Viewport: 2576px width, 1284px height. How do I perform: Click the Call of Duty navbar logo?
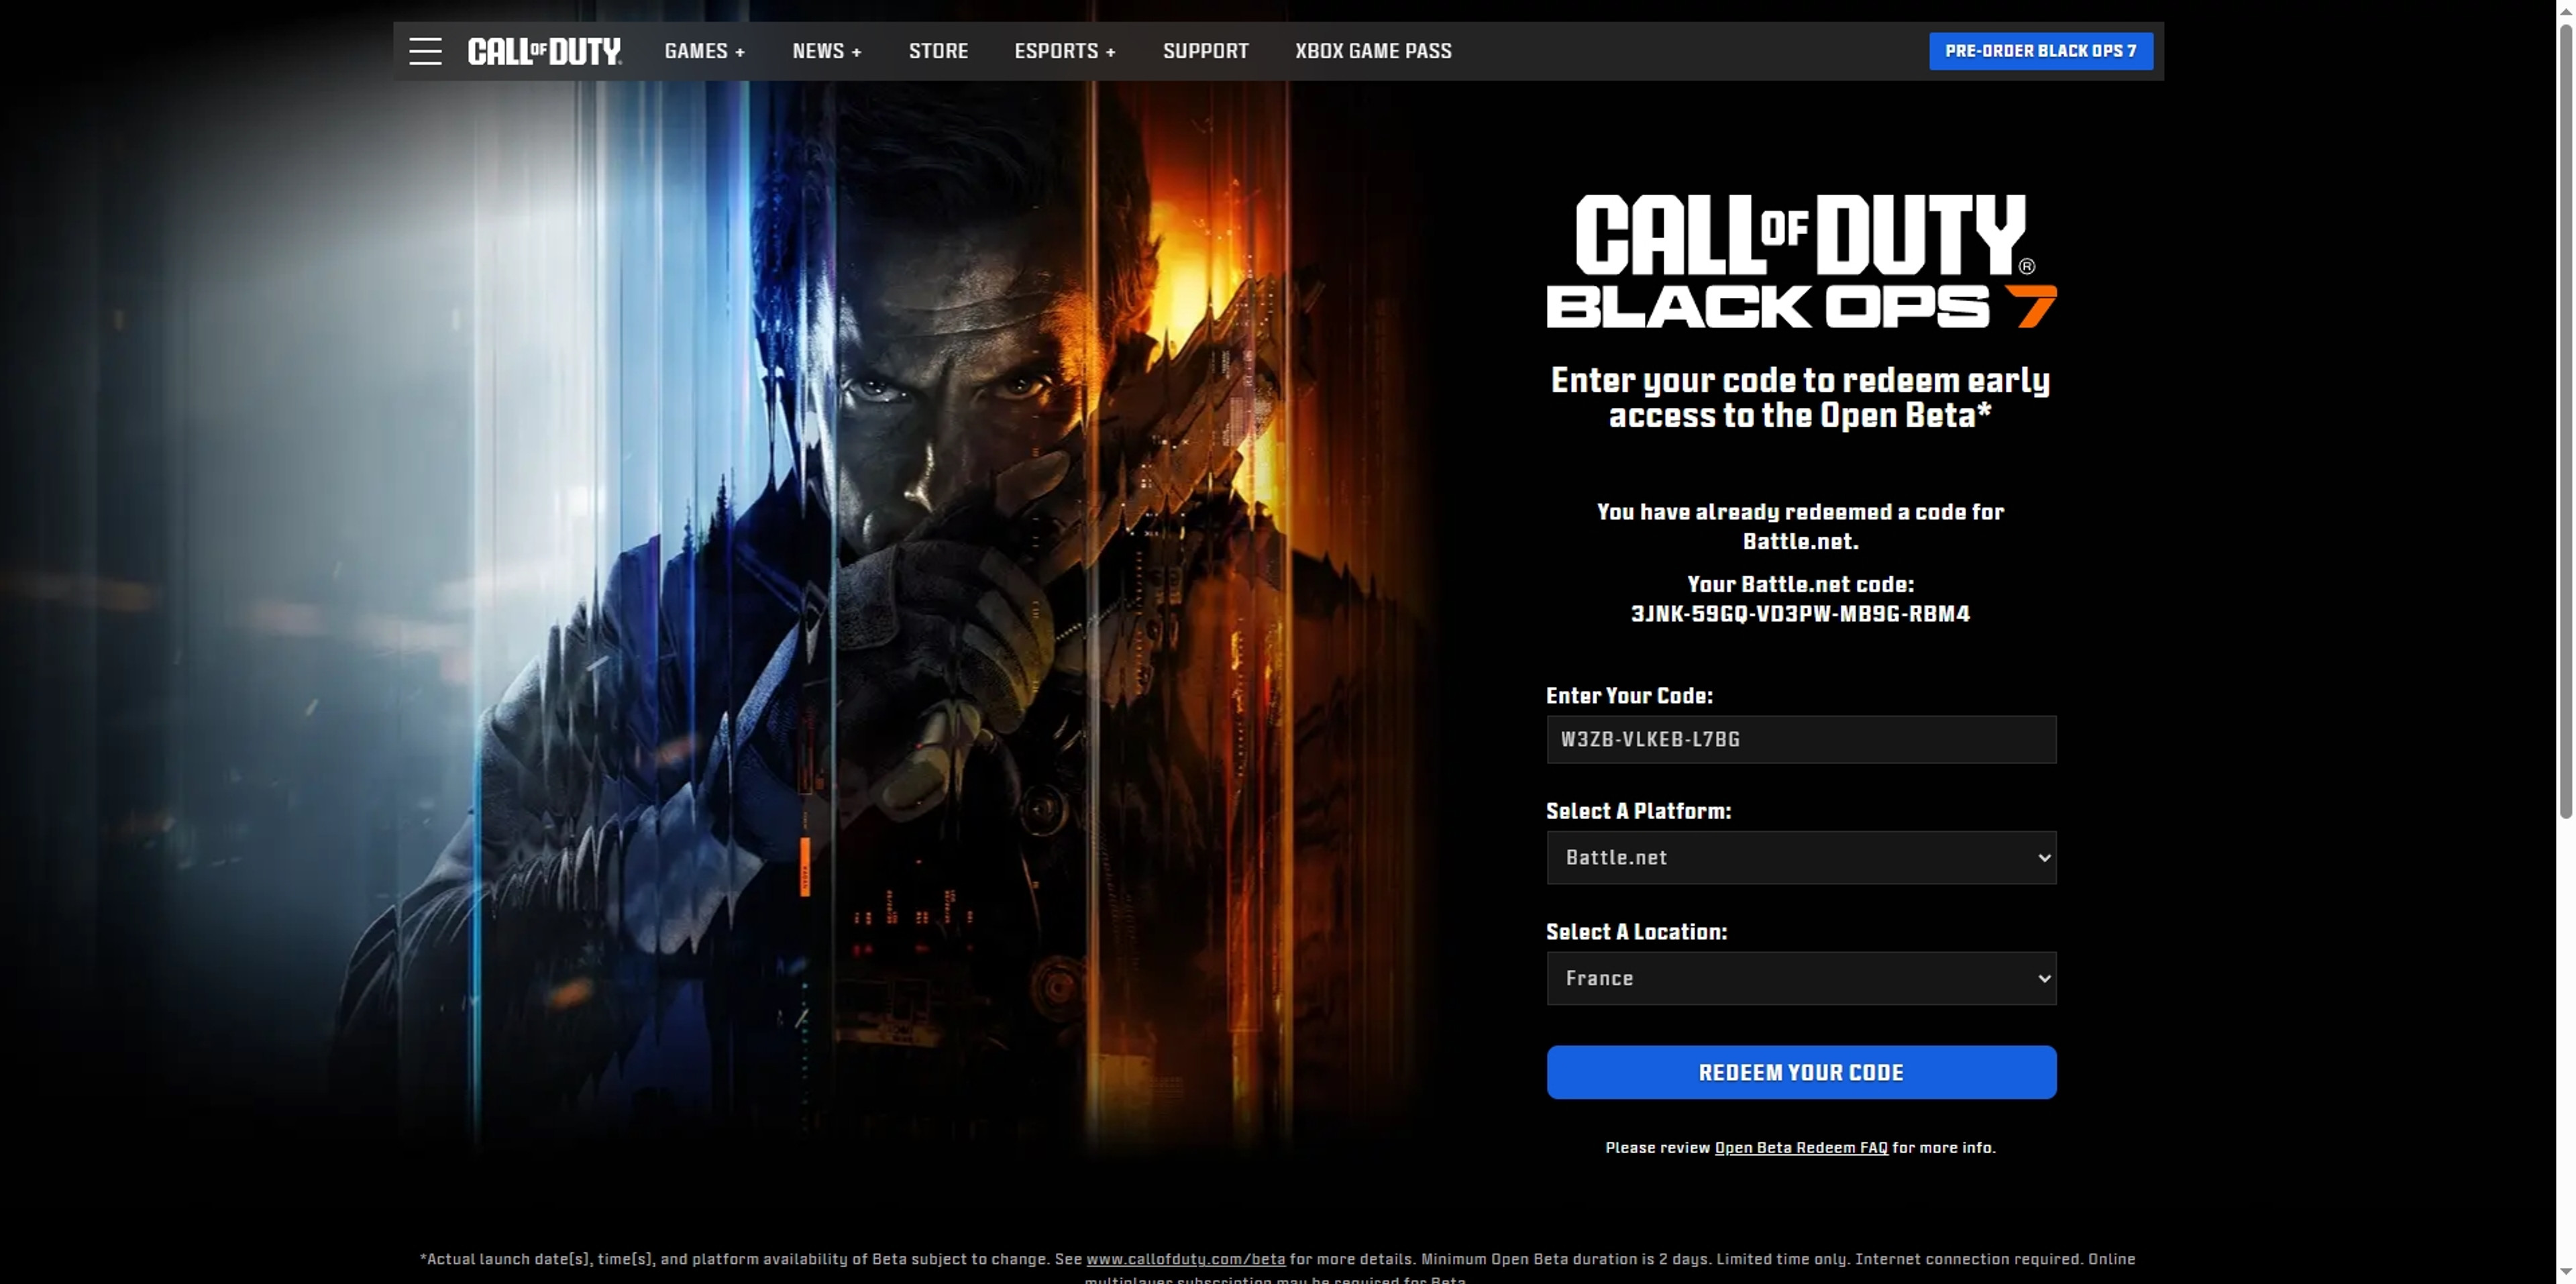coord(544,51)
